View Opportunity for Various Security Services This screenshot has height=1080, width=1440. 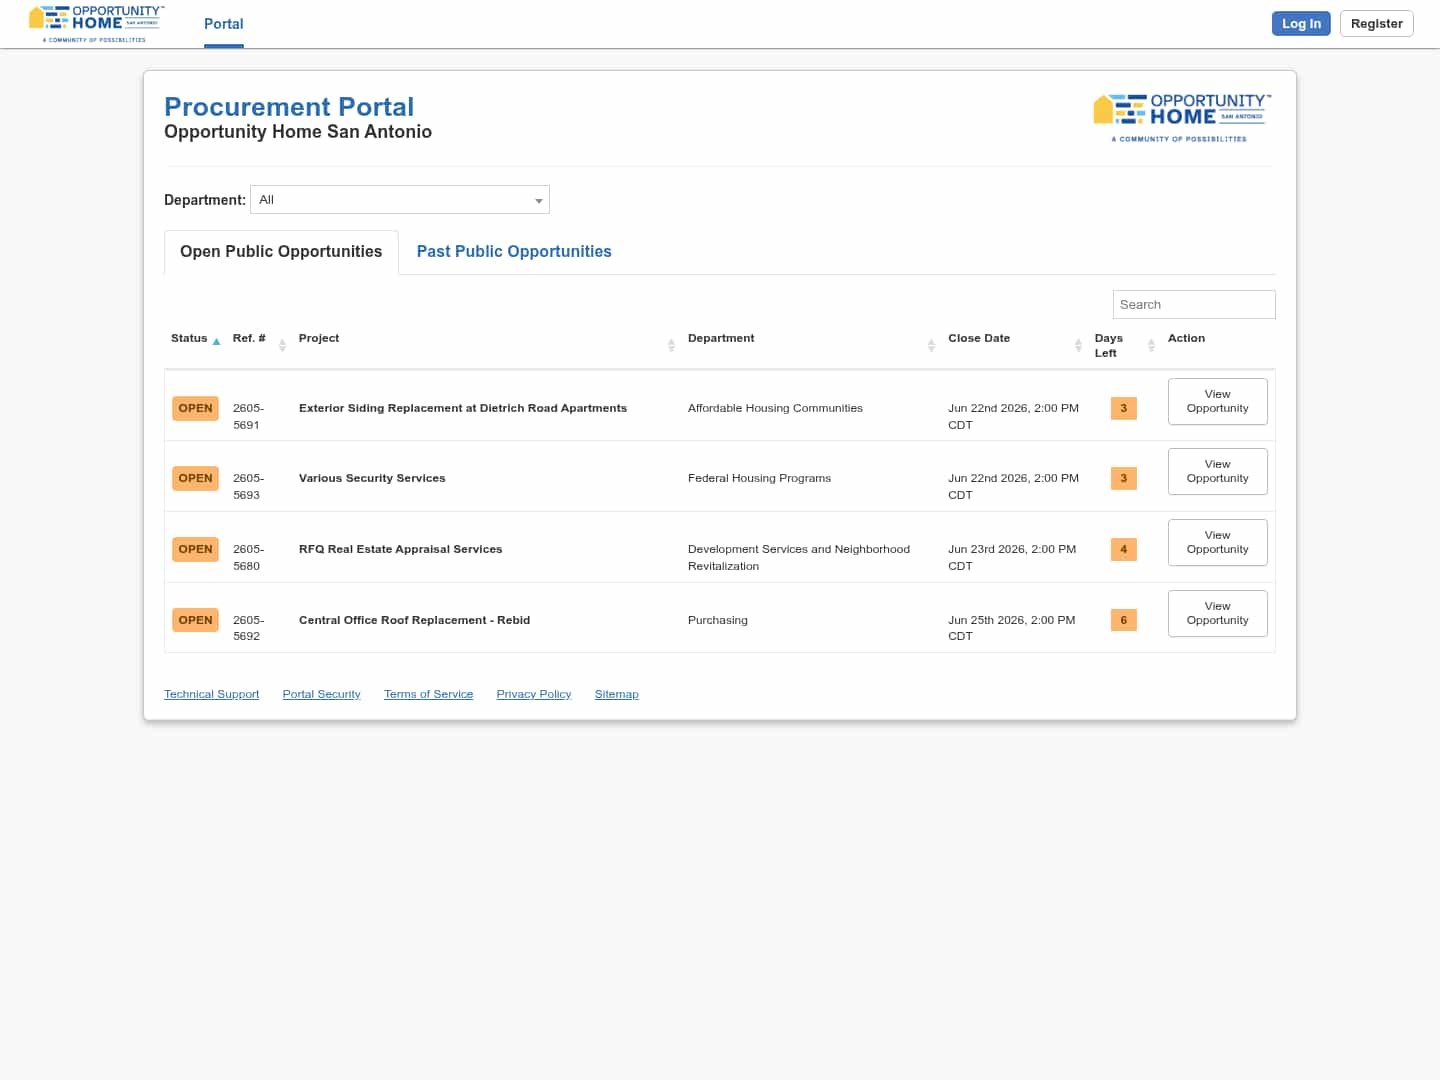(1217, 471)
